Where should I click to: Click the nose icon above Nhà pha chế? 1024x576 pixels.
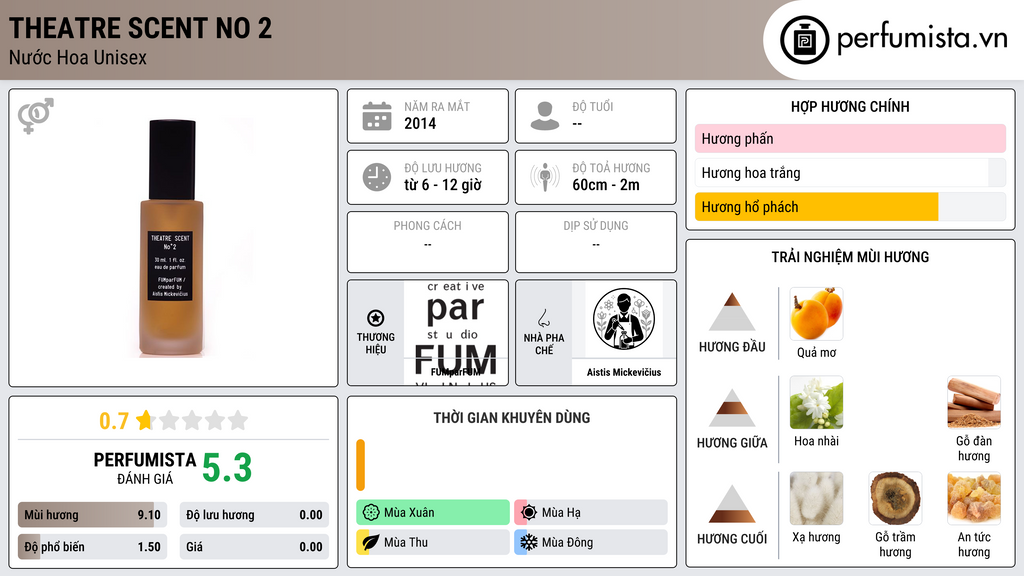pos(543,318)
